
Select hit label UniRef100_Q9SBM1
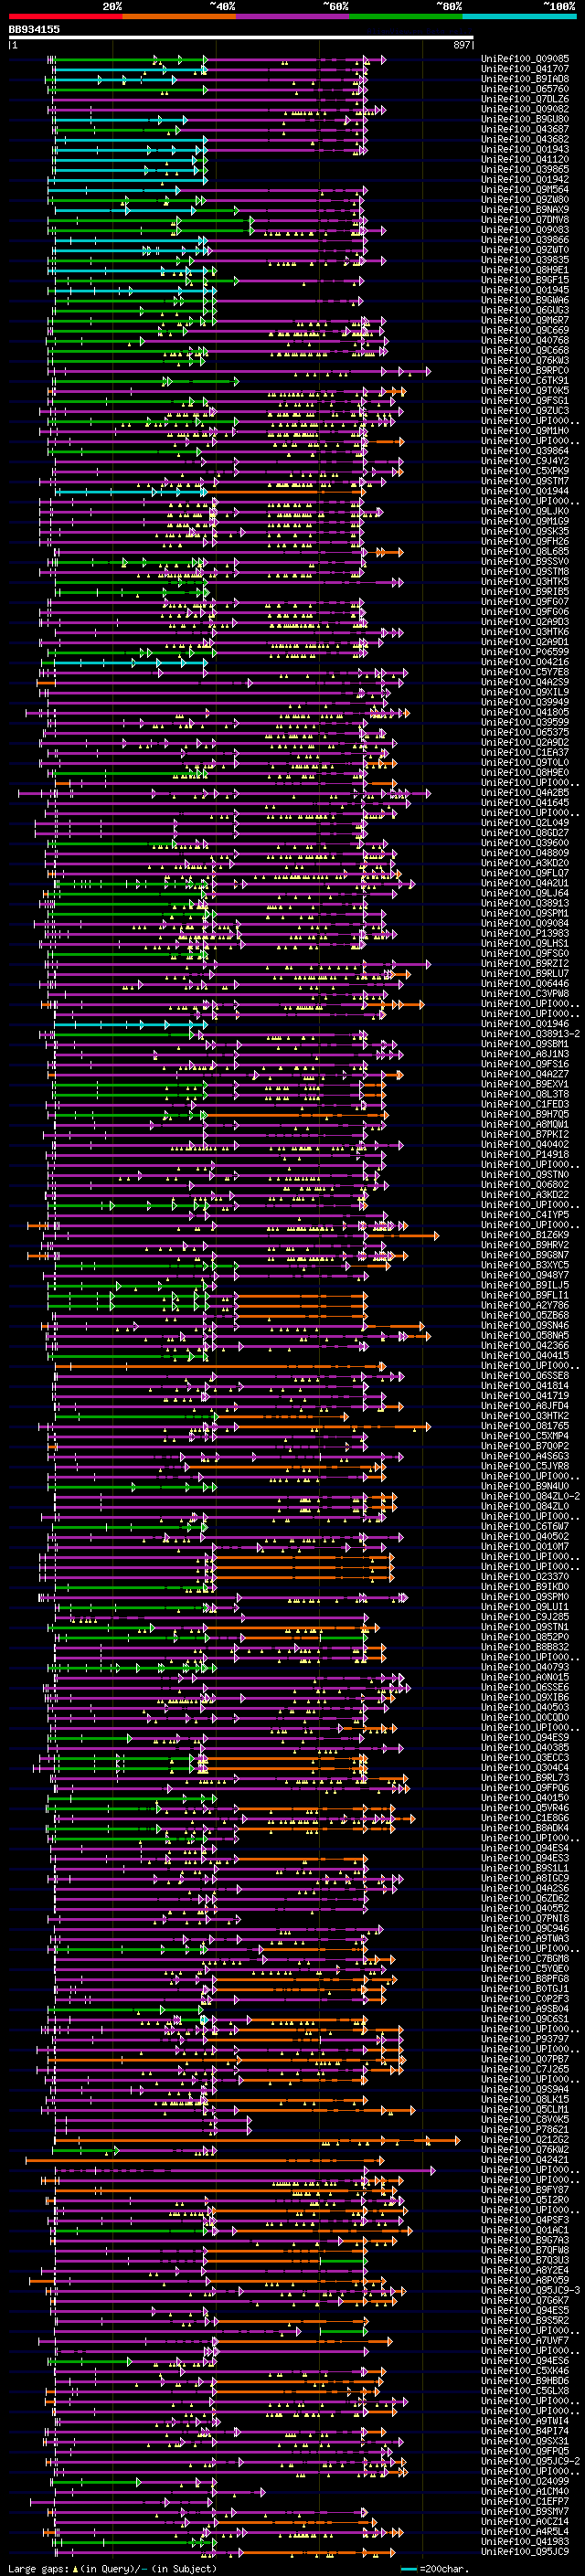525,1044
